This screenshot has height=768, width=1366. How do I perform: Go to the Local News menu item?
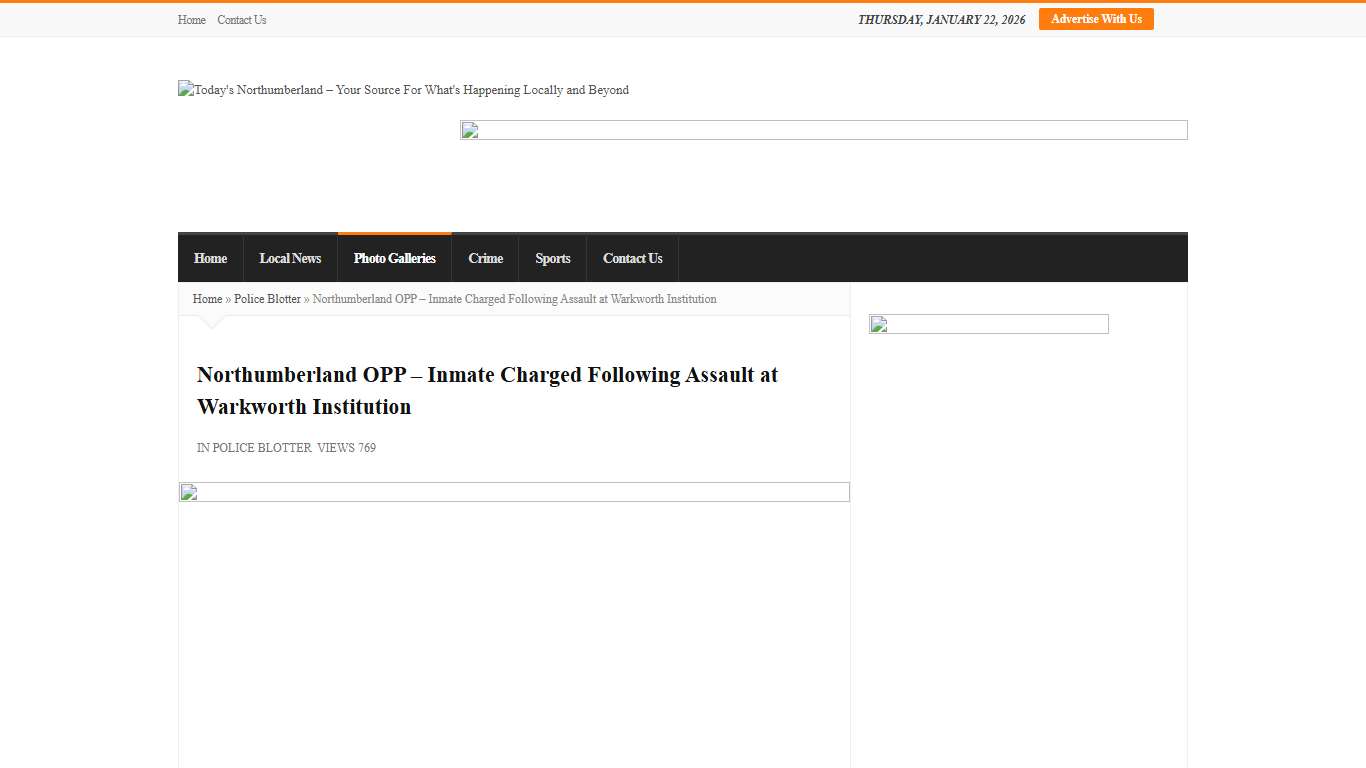(290, 258)
